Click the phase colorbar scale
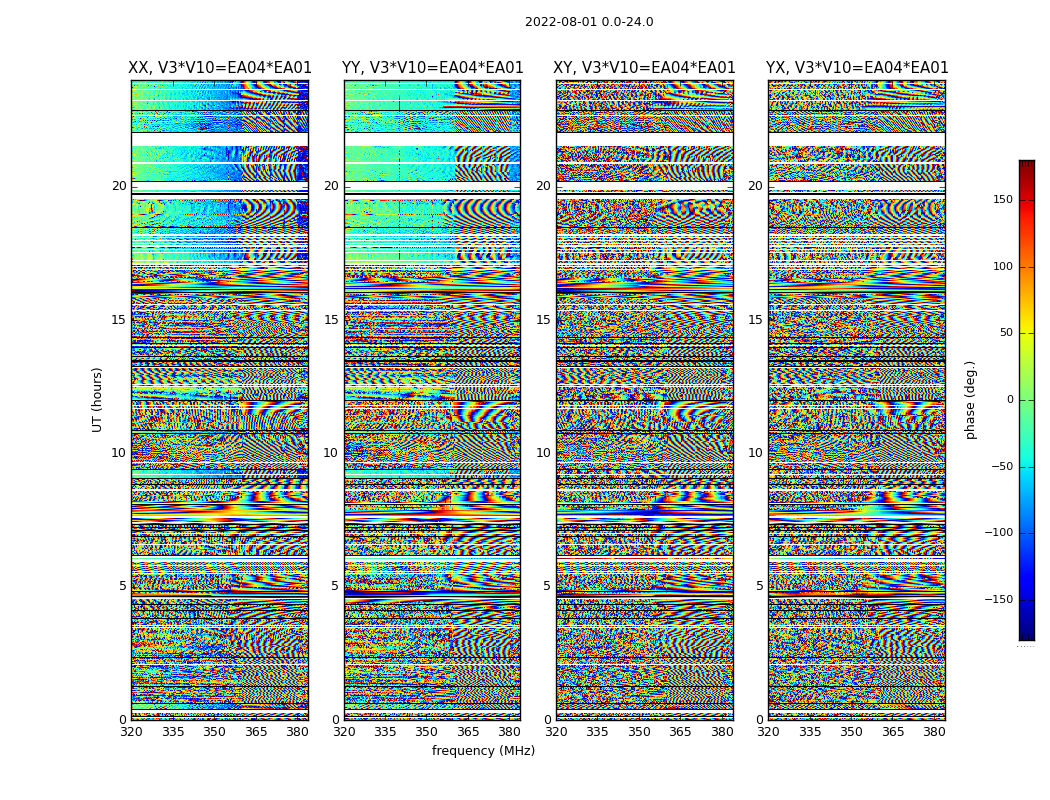The image size is (1050, 800). 1027,400
